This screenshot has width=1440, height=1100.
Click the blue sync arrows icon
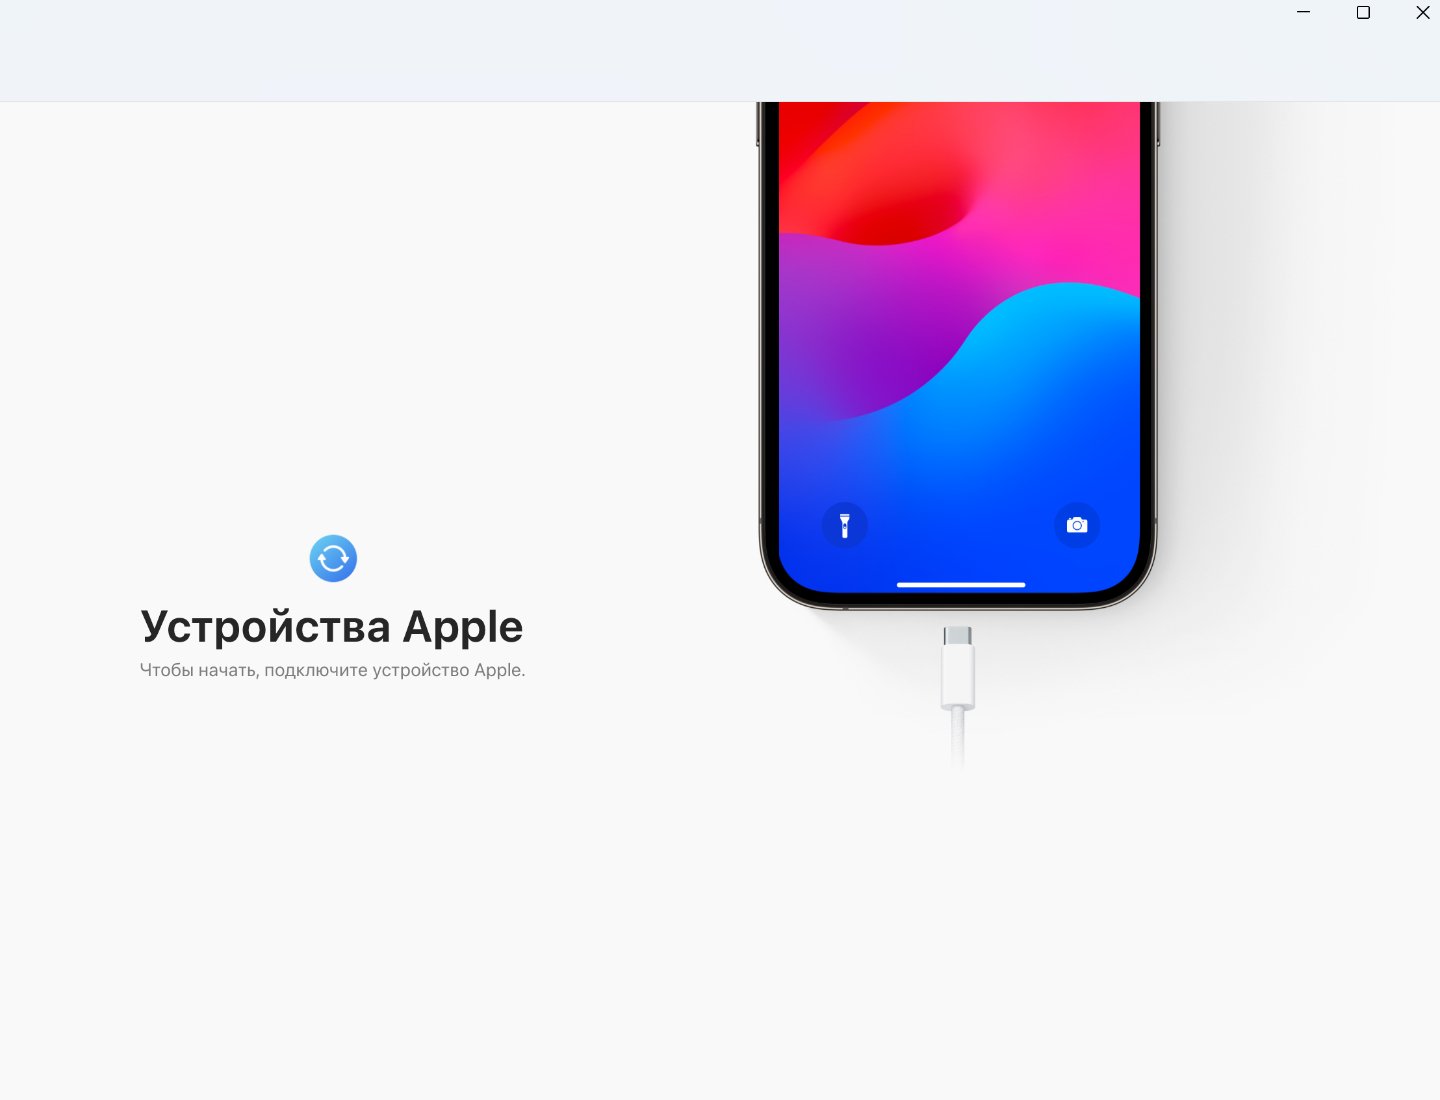333,558
